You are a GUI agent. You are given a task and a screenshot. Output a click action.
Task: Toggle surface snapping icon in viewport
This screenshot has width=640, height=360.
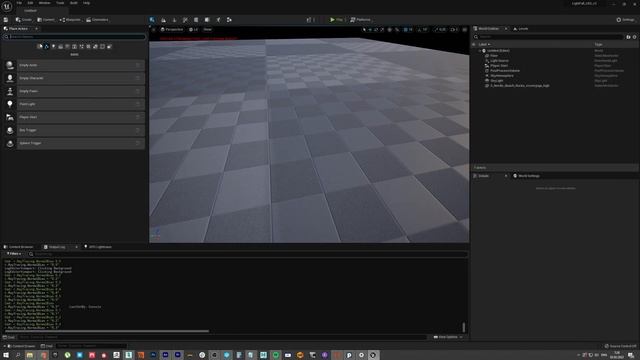click(397, 29)
